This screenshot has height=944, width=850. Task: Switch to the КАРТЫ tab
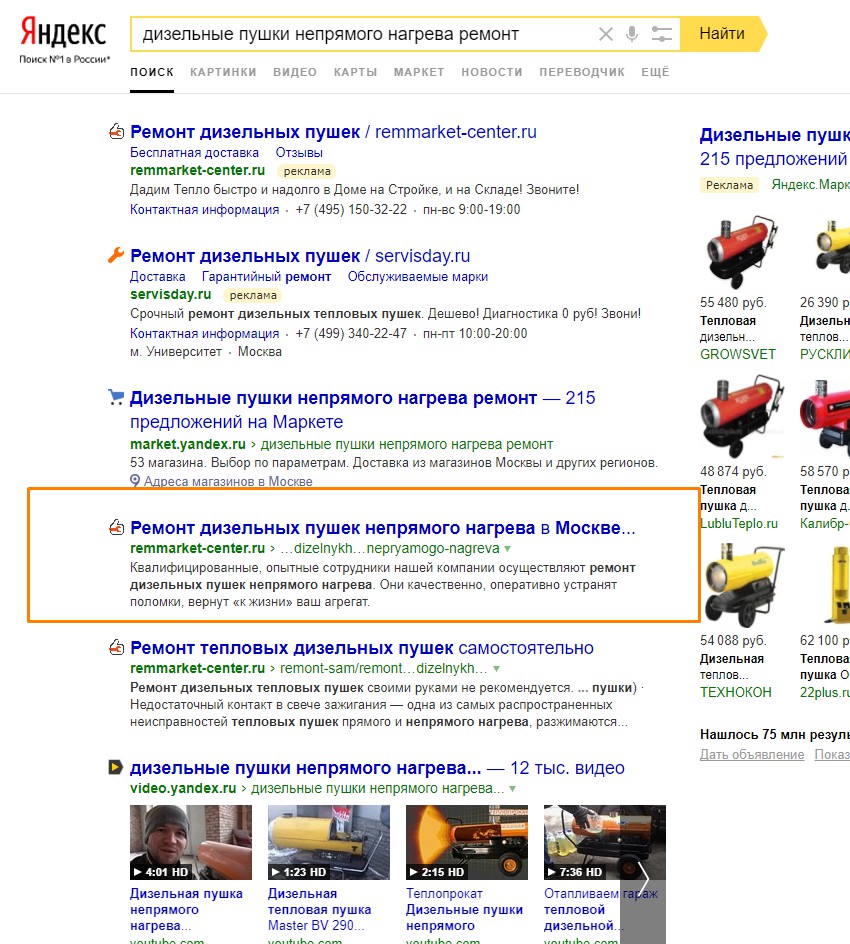click(x=356, y=72)
